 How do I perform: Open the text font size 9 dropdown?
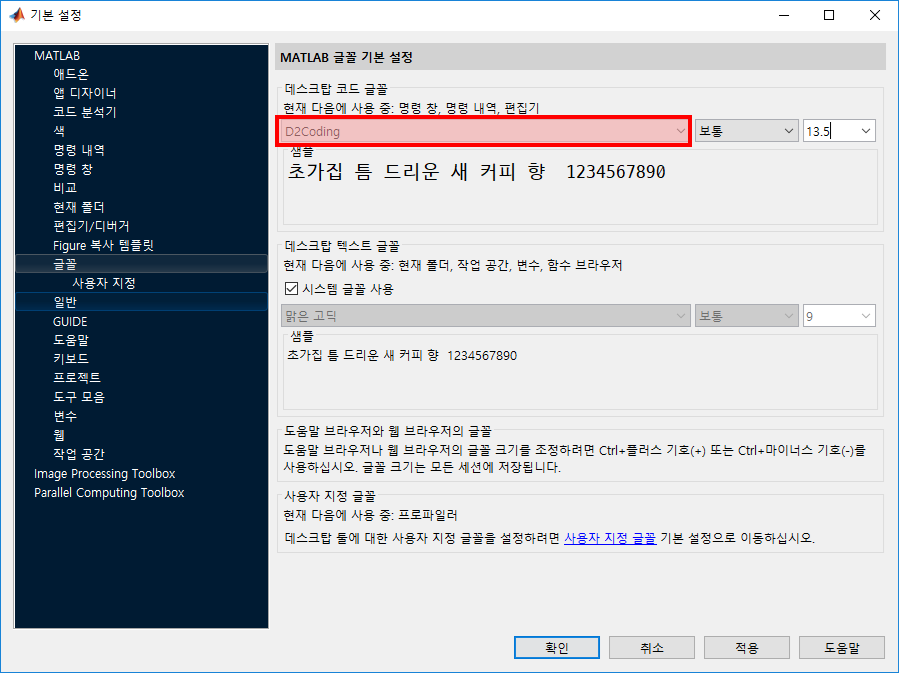coord(839,316)
